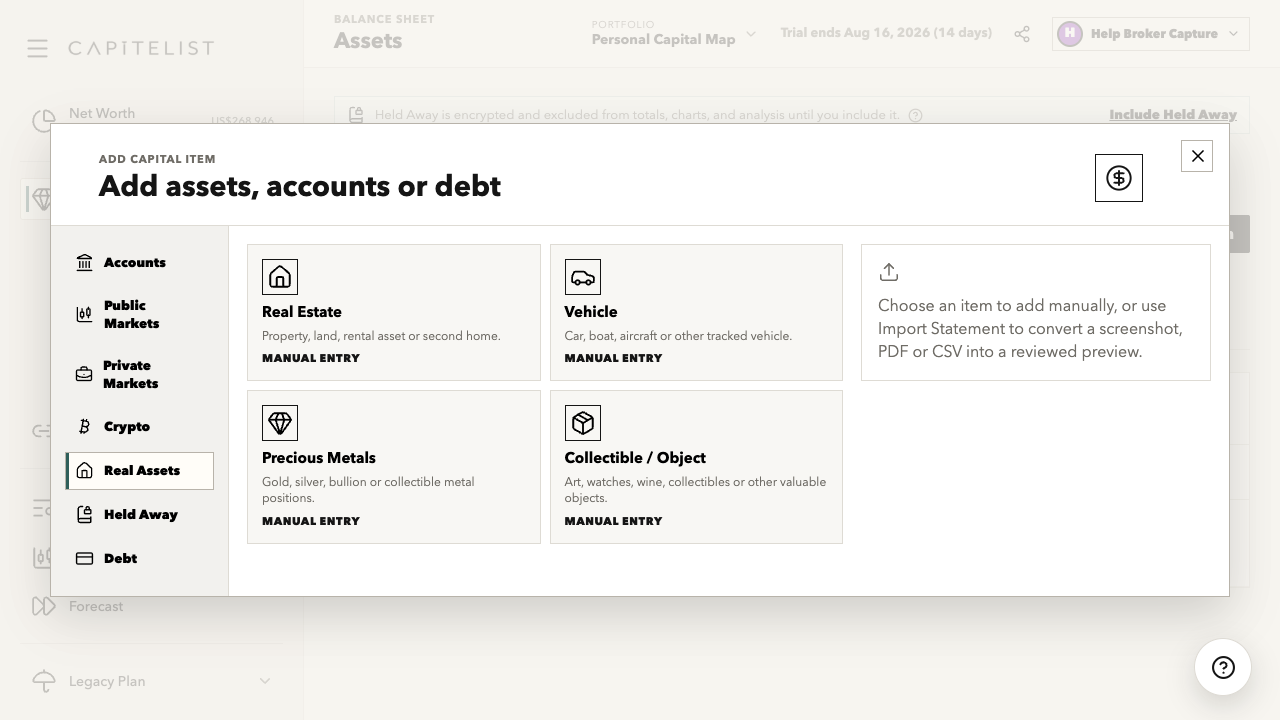Click the Vehicle car icon

tap(582, 277)
